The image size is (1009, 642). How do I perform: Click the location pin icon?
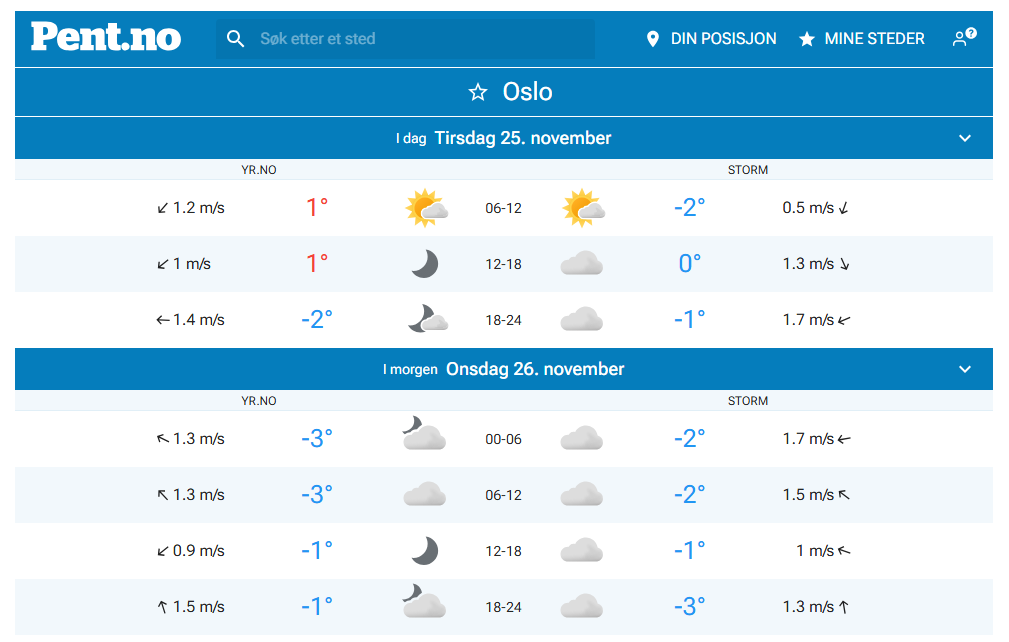(x=653, y=39)
